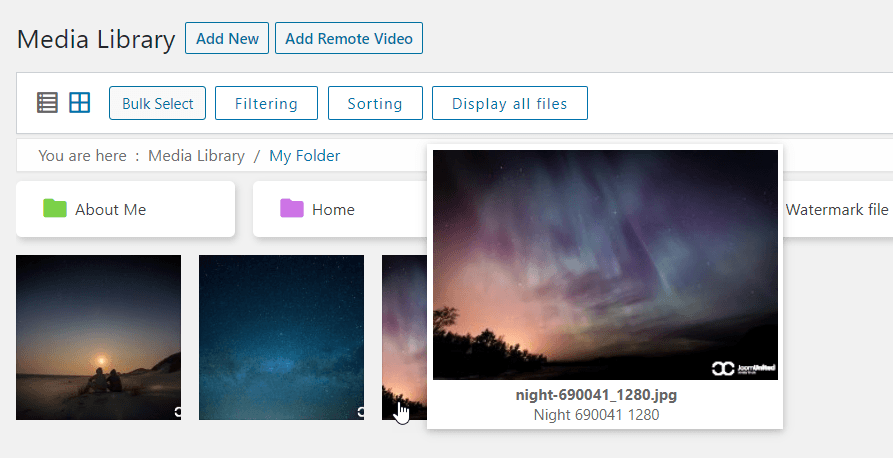Image resolution: width=893 pixels, height=458 pixels.
Task: Open the Sorting dropdown
Action: pyautogui.click(x=375, y=103)
